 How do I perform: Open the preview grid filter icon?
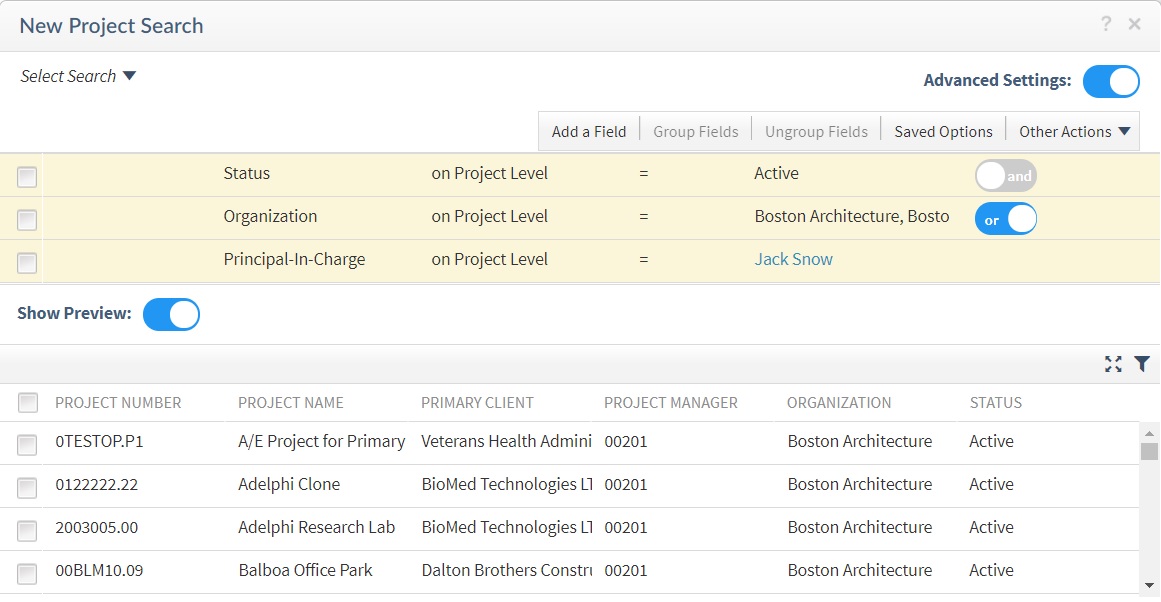point(1142,364)
